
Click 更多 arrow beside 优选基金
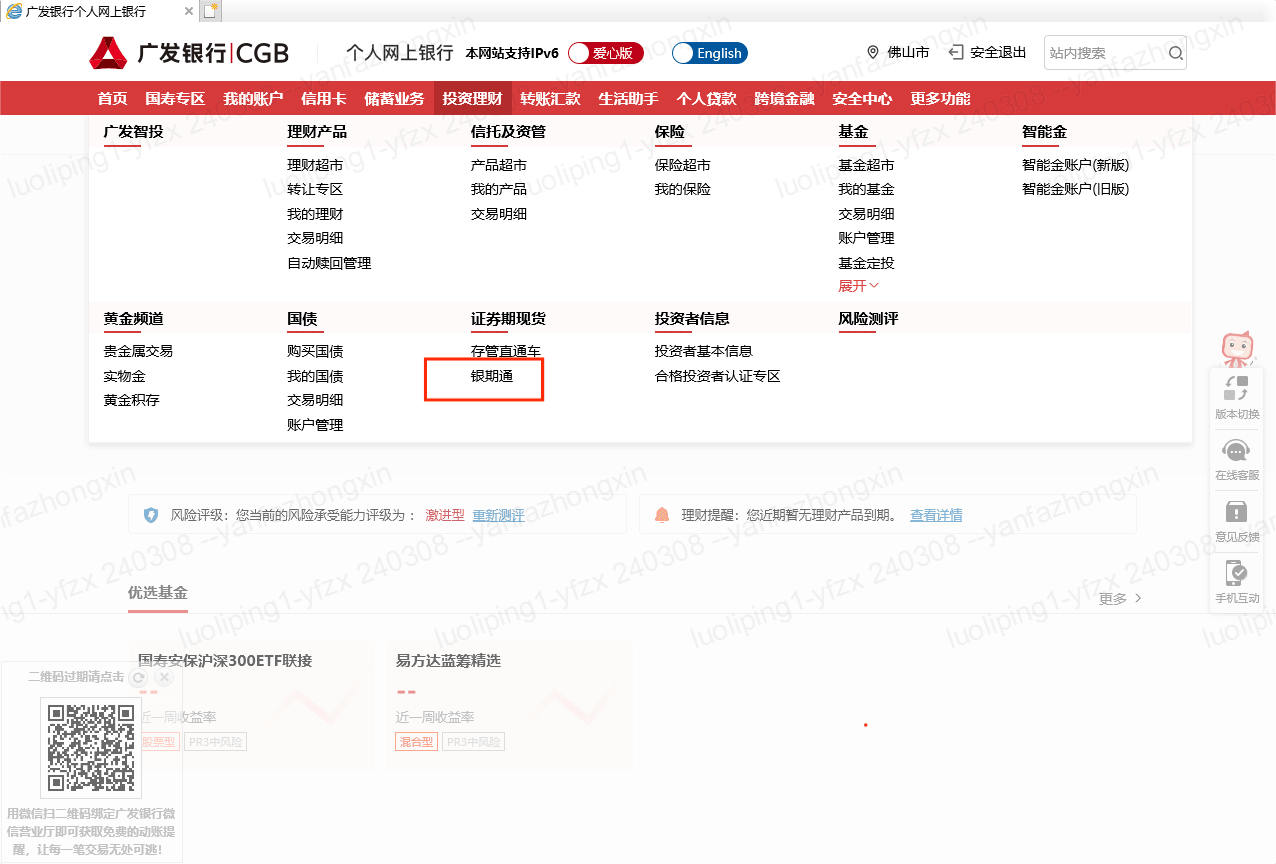[1120, 598]
